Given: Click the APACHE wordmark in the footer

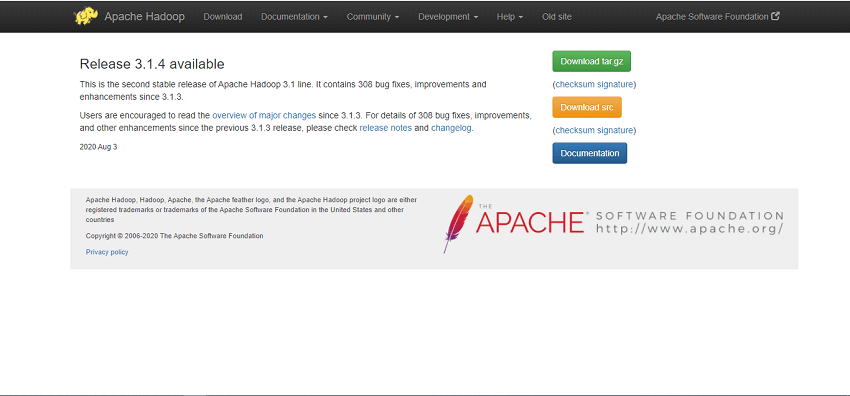Looking at the screenshot, I should (531, 222).
